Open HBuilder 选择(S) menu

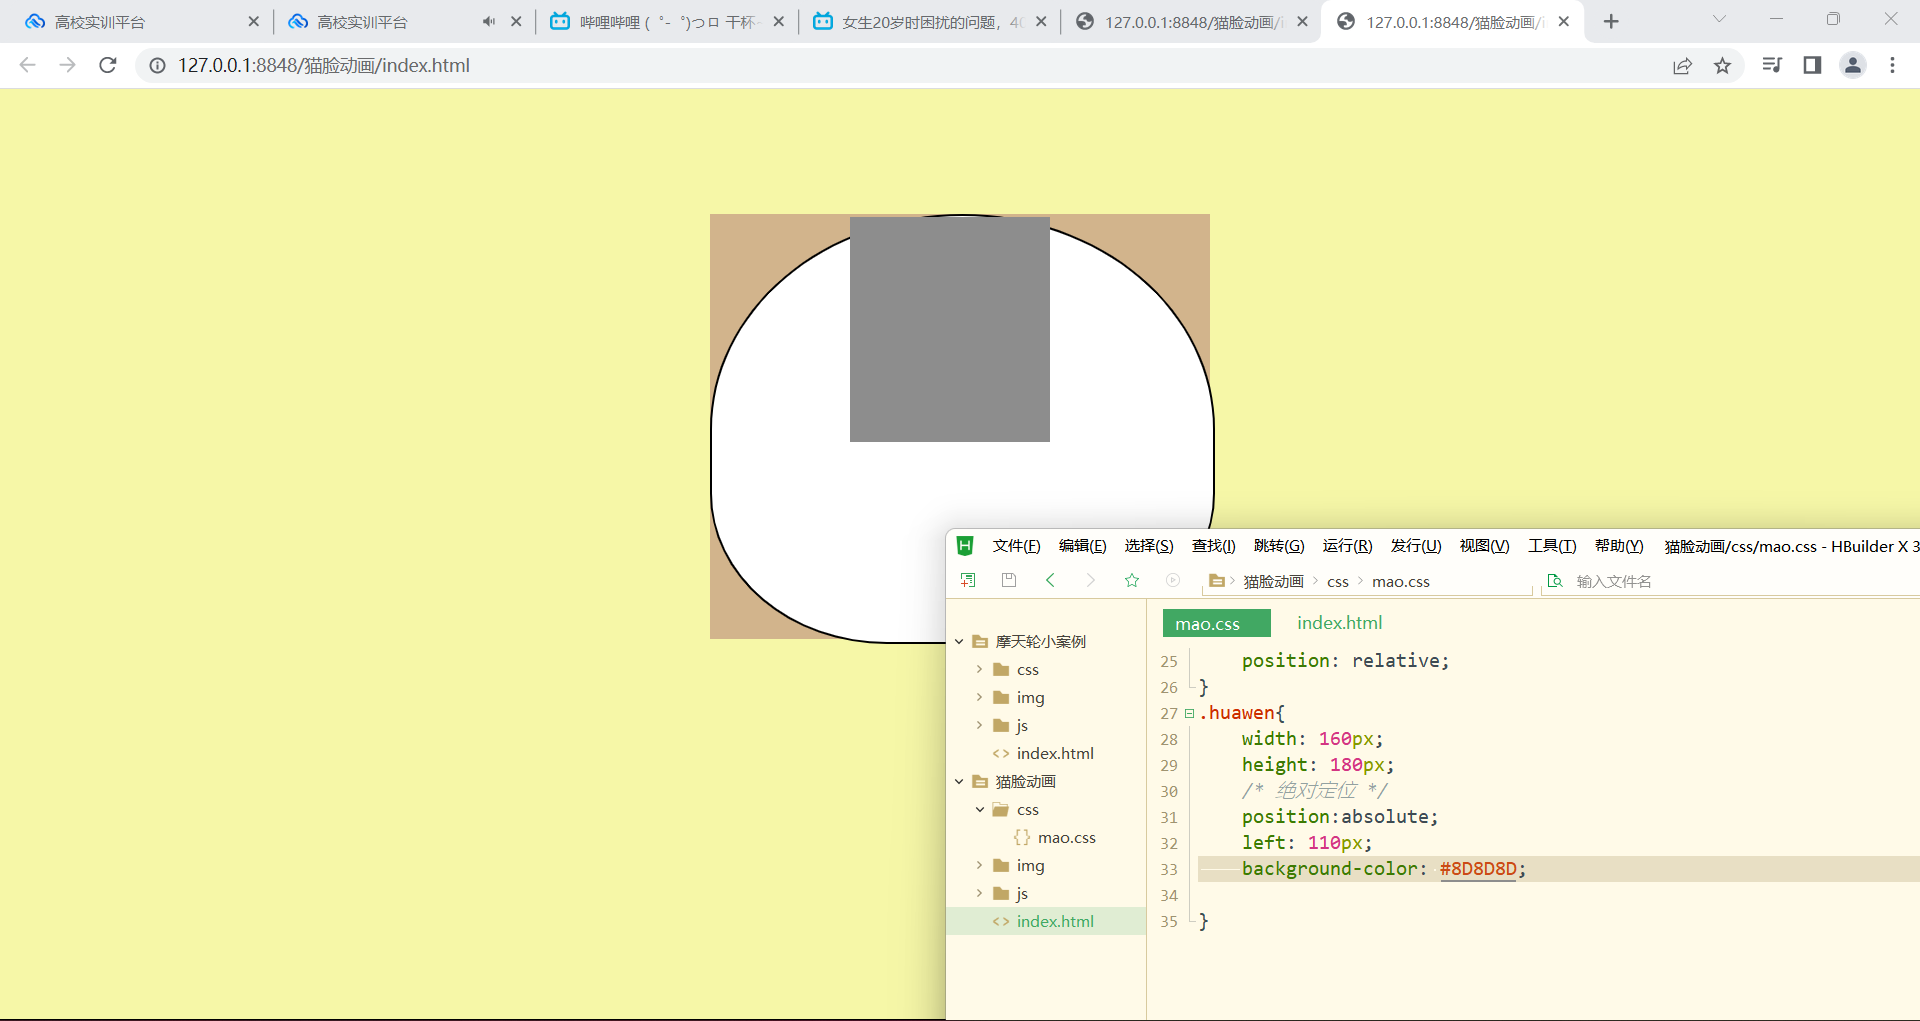click(1149, 545)
